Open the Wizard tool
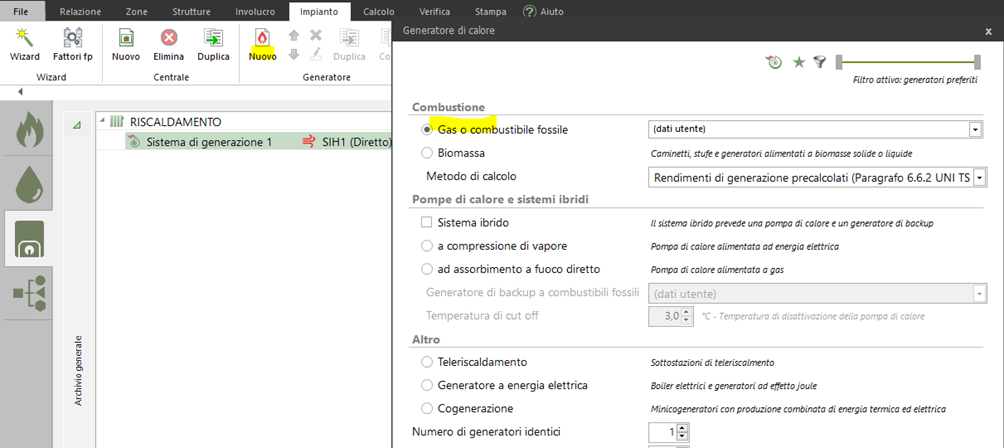The width and height of the screenshot is (1004, 448). pos(25,43)
